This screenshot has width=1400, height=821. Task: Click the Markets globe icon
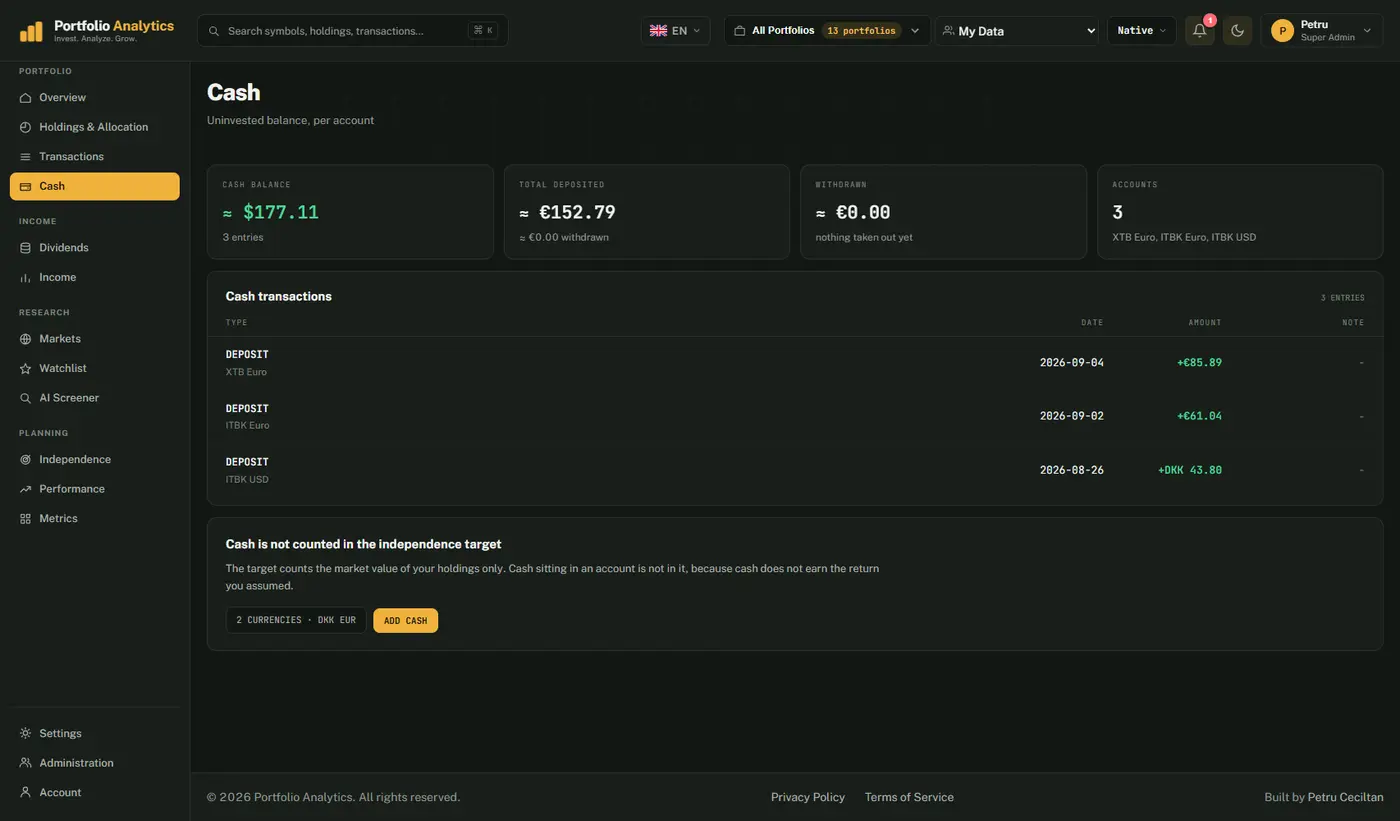tap(26, 339)
